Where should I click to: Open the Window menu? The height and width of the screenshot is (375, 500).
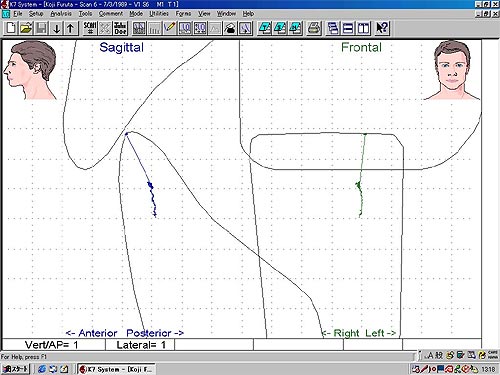pyautogui.click(x=226, y=14)
